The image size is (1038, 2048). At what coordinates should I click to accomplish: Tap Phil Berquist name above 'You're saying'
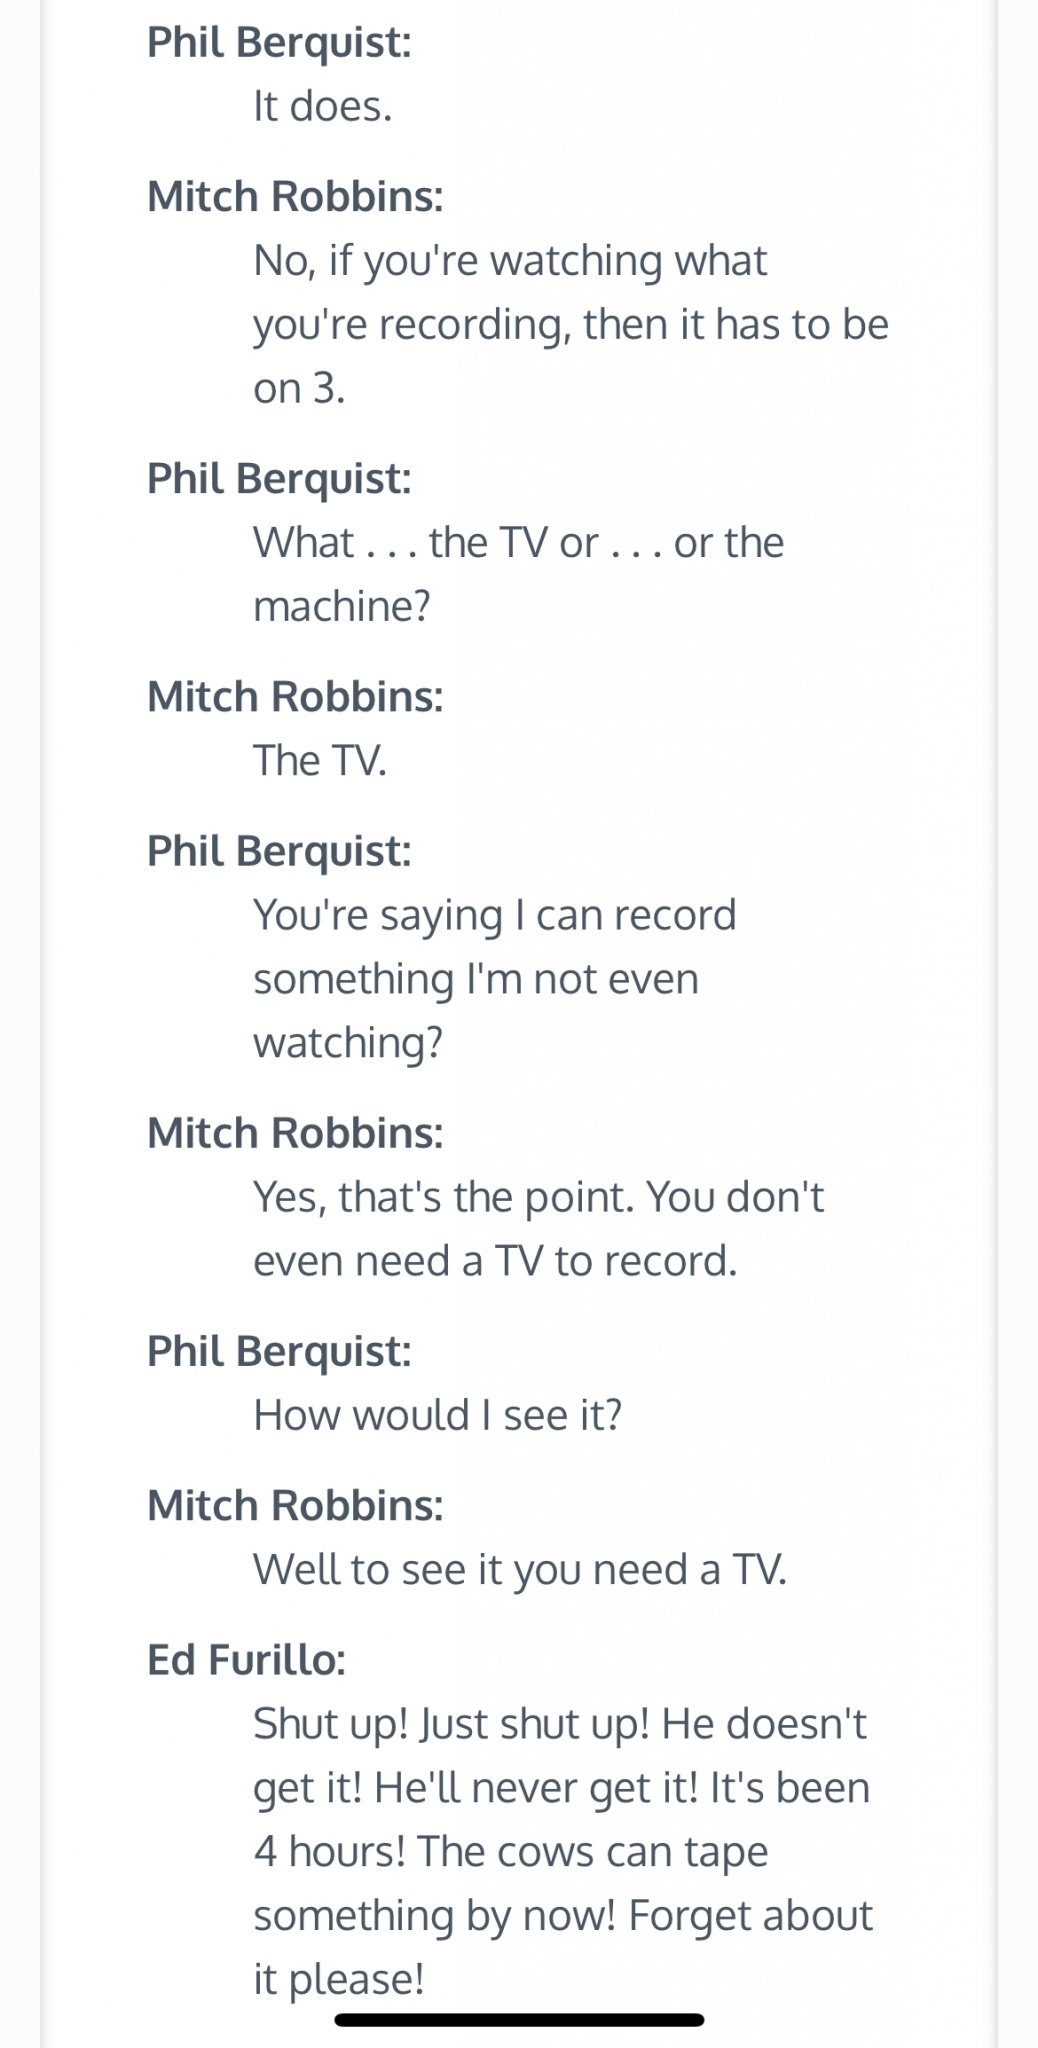[x=279, y=851]
